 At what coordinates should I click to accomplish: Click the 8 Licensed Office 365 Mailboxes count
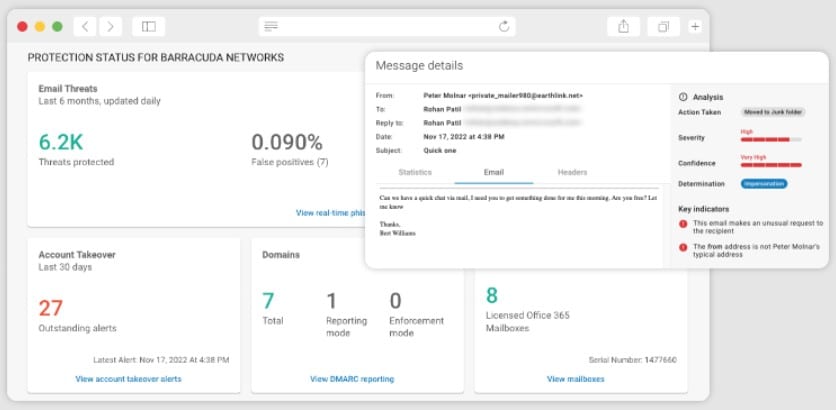pyautogui.click(x=492, y=295)
